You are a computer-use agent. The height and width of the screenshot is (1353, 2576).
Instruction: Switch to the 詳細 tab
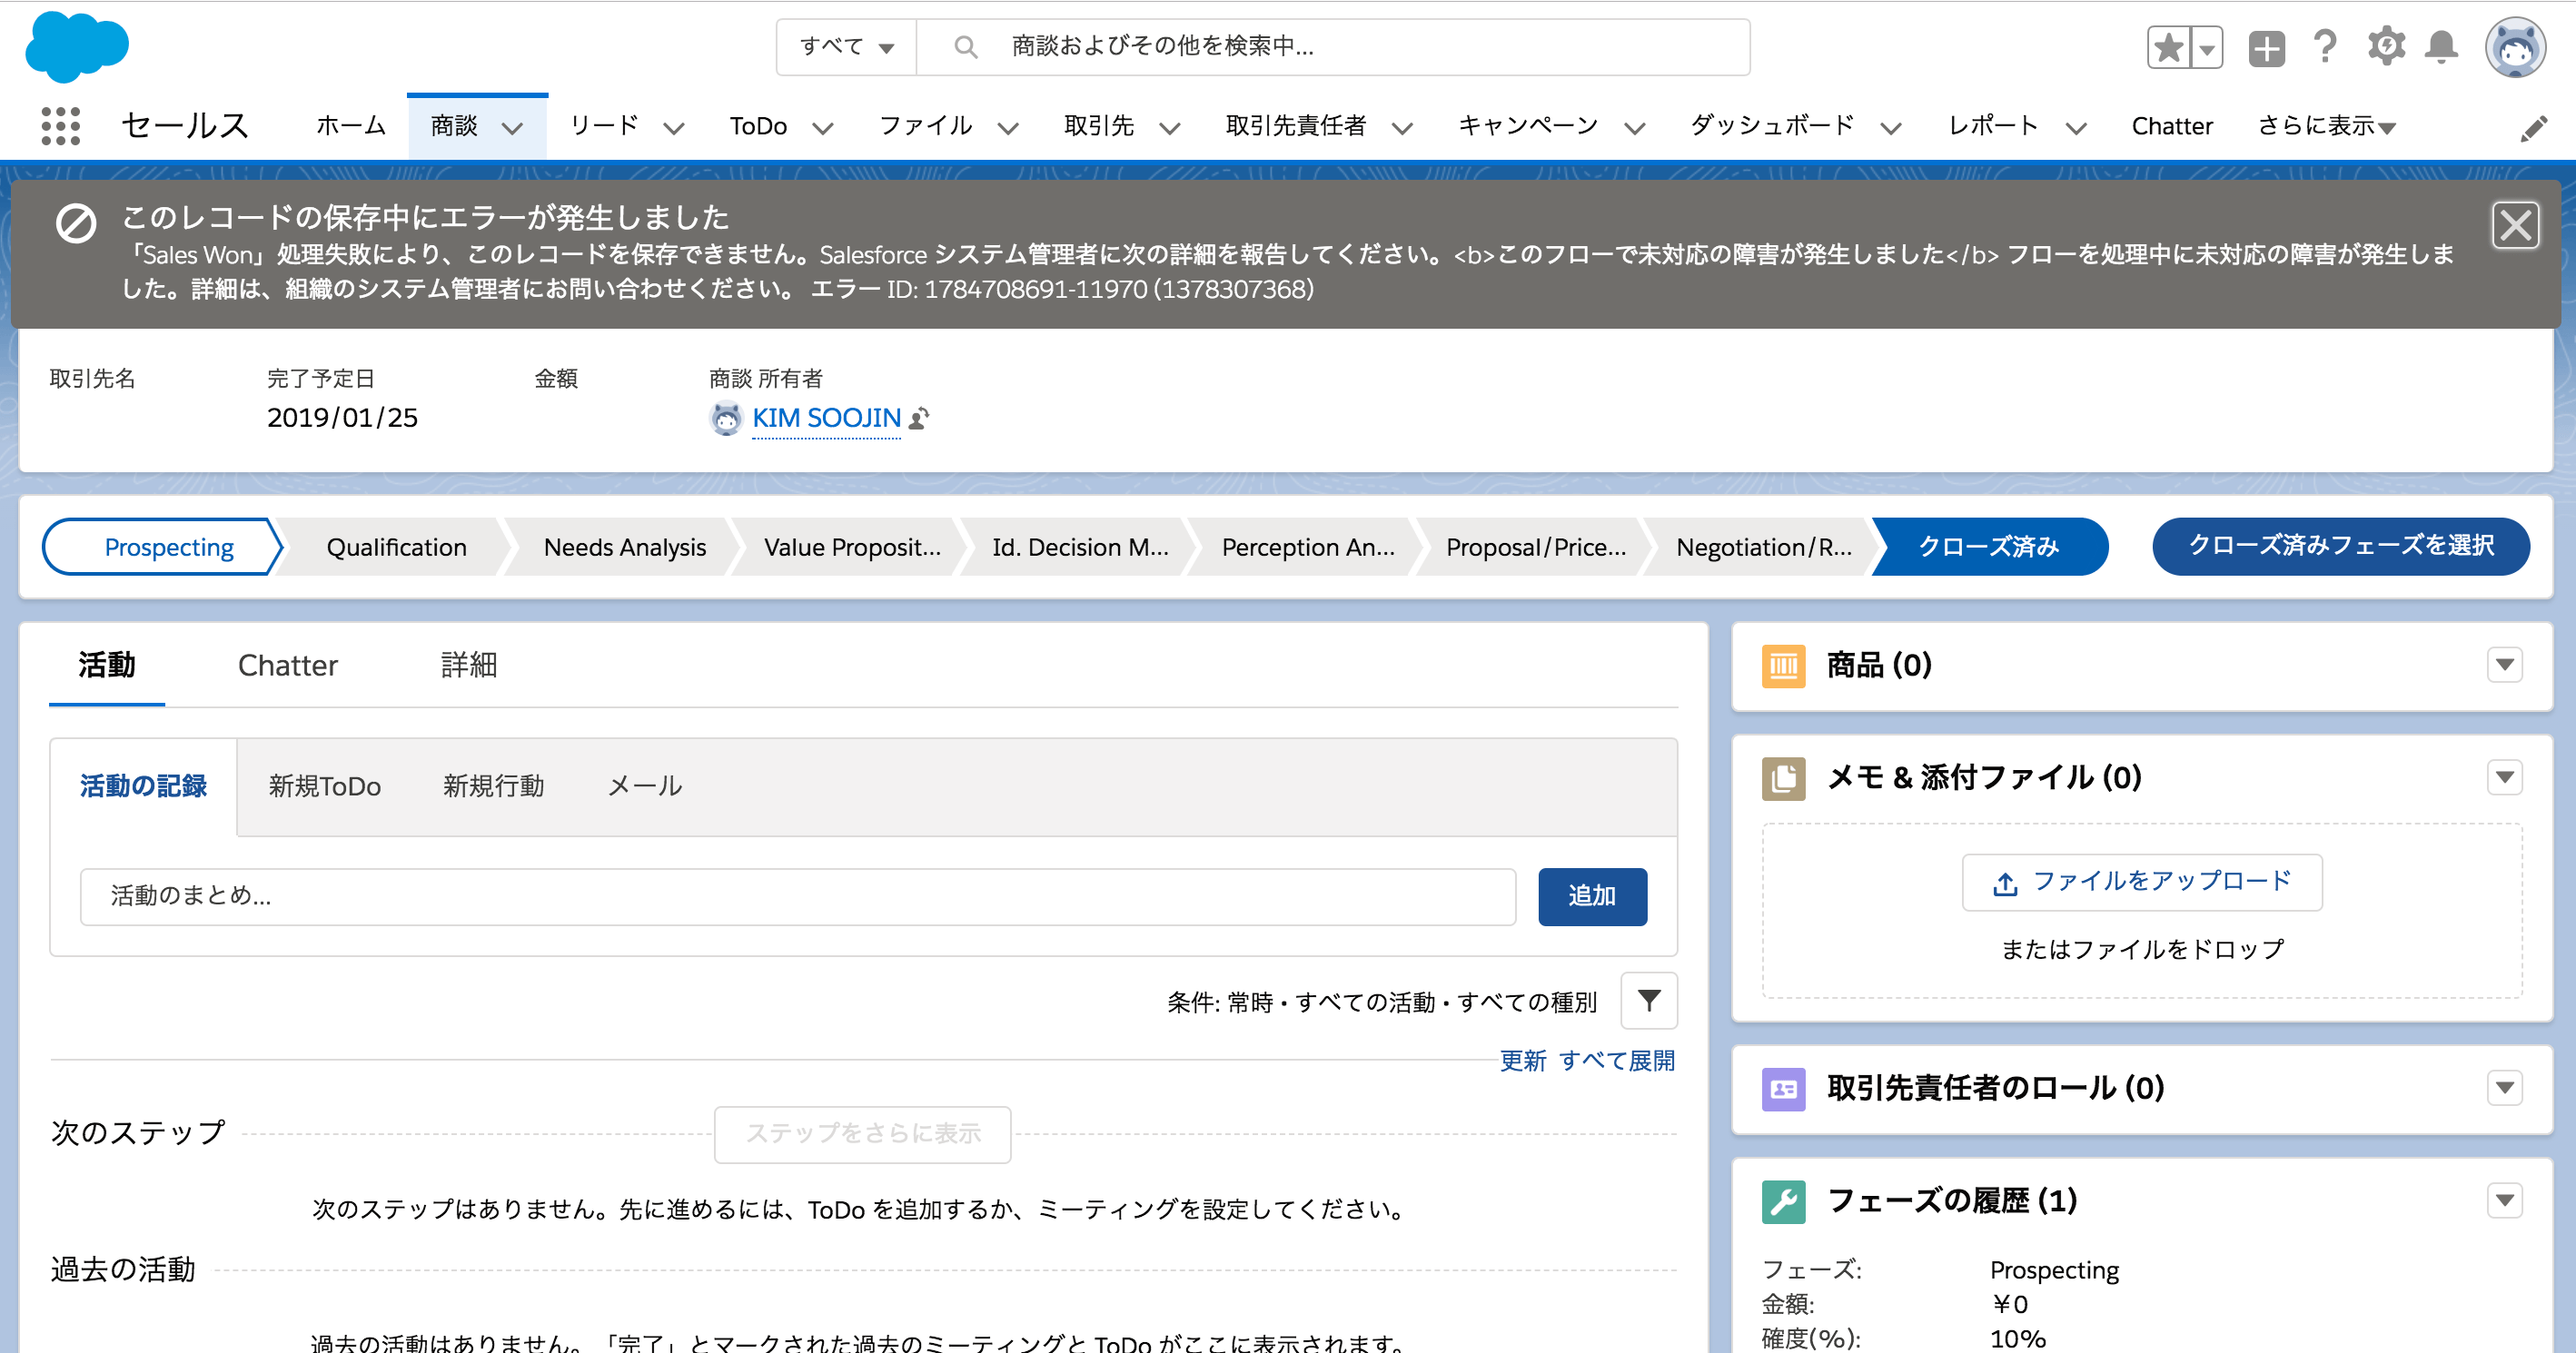pyautogui.click(x=469, y=666)
